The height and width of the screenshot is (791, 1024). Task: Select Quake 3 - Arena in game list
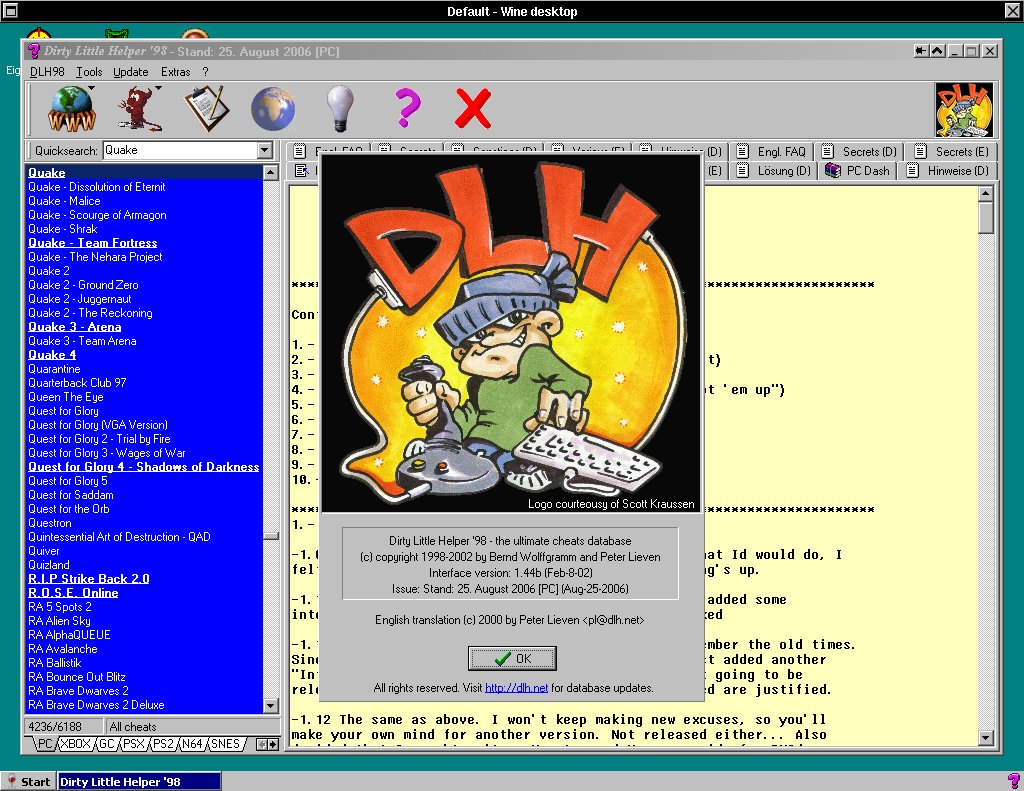(x=74, y=327)
